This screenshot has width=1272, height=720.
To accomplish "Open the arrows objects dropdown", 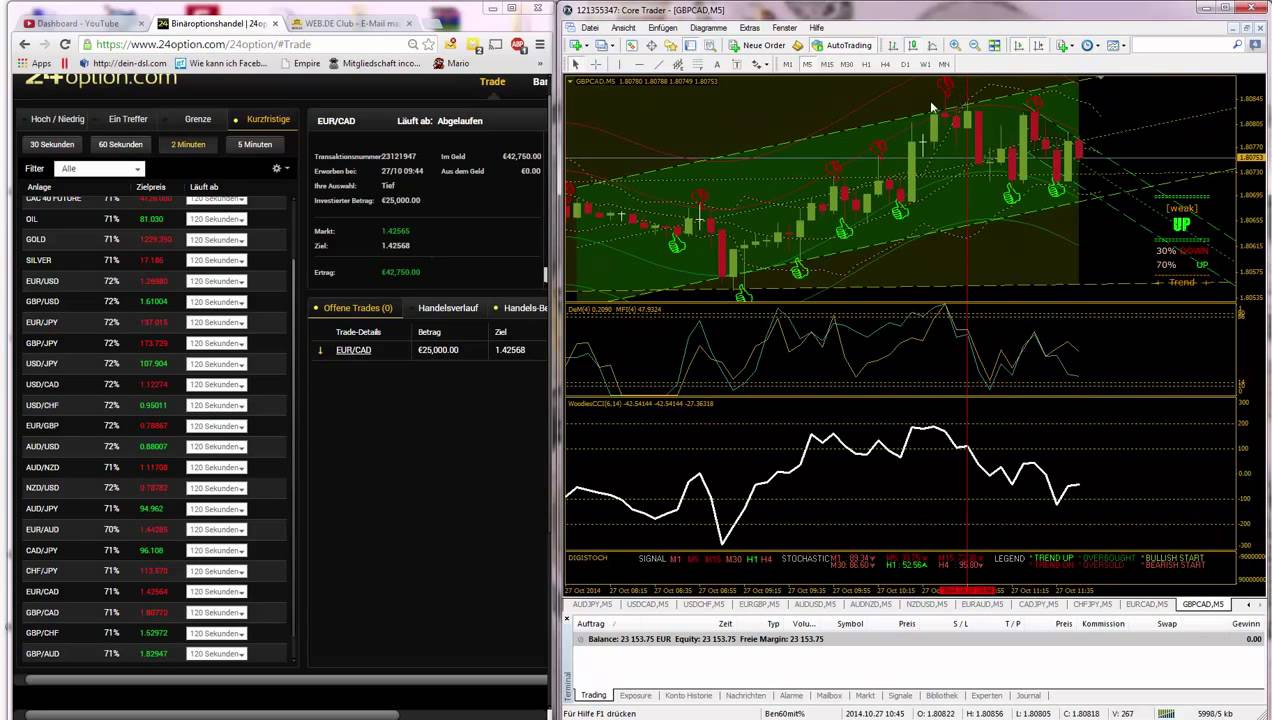I will click(760, 64).
